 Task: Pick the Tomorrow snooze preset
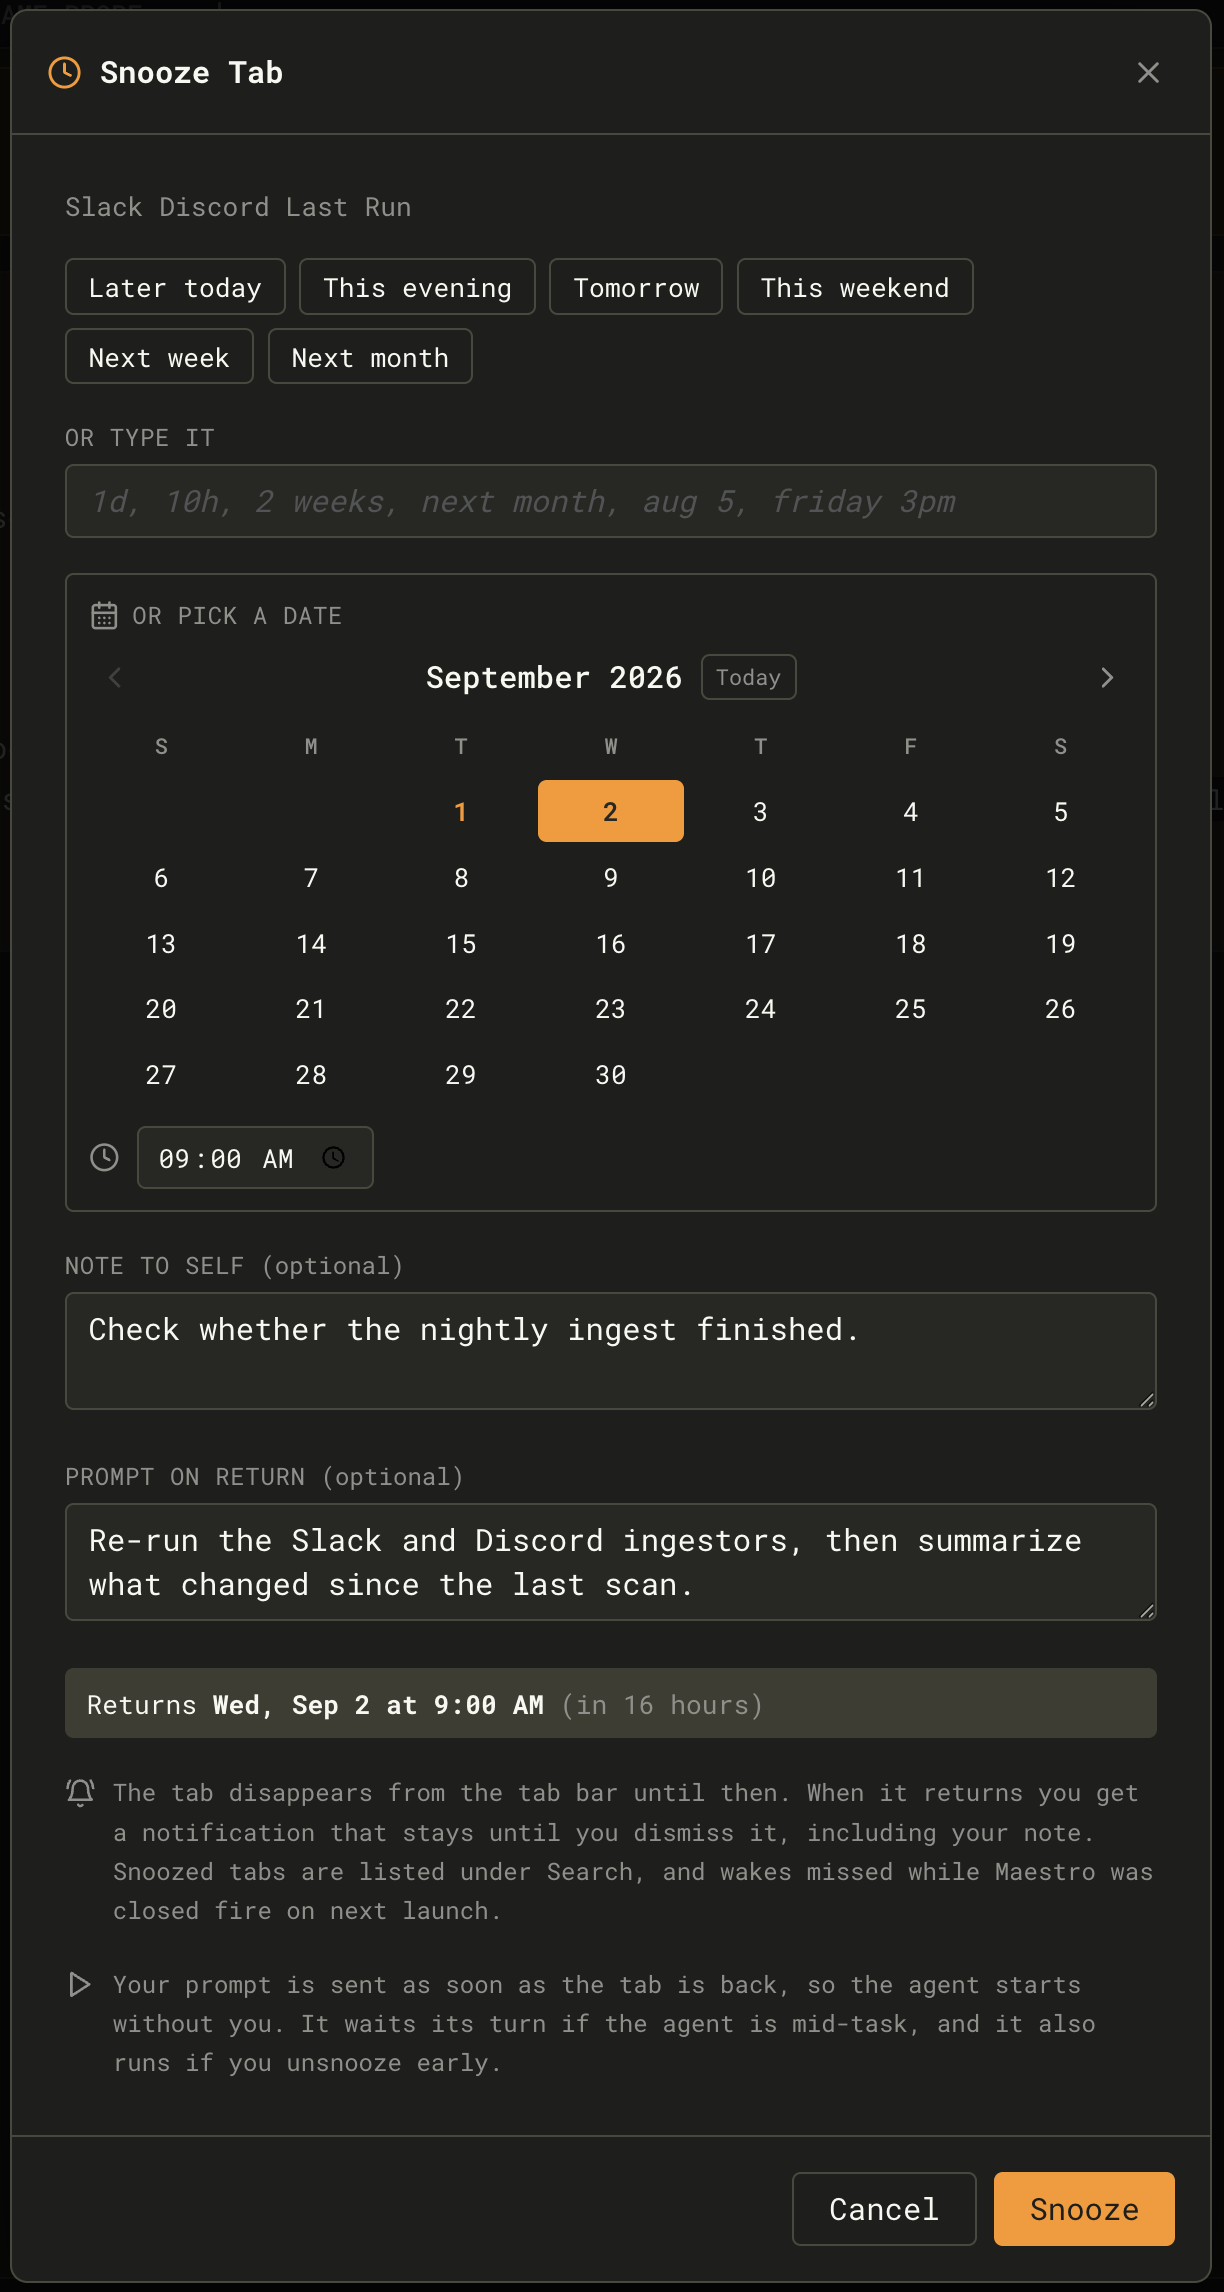[636, 287]
